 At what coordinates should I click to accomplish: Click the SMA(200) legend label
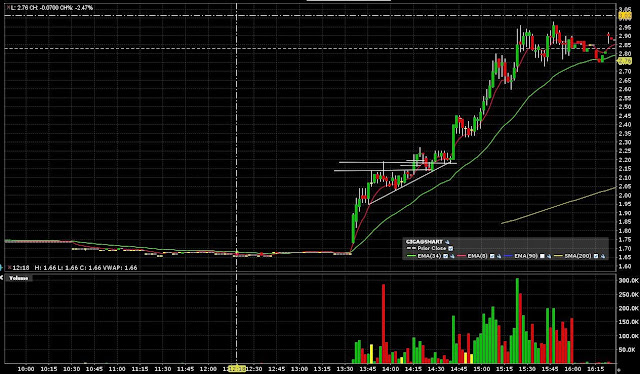578,256
